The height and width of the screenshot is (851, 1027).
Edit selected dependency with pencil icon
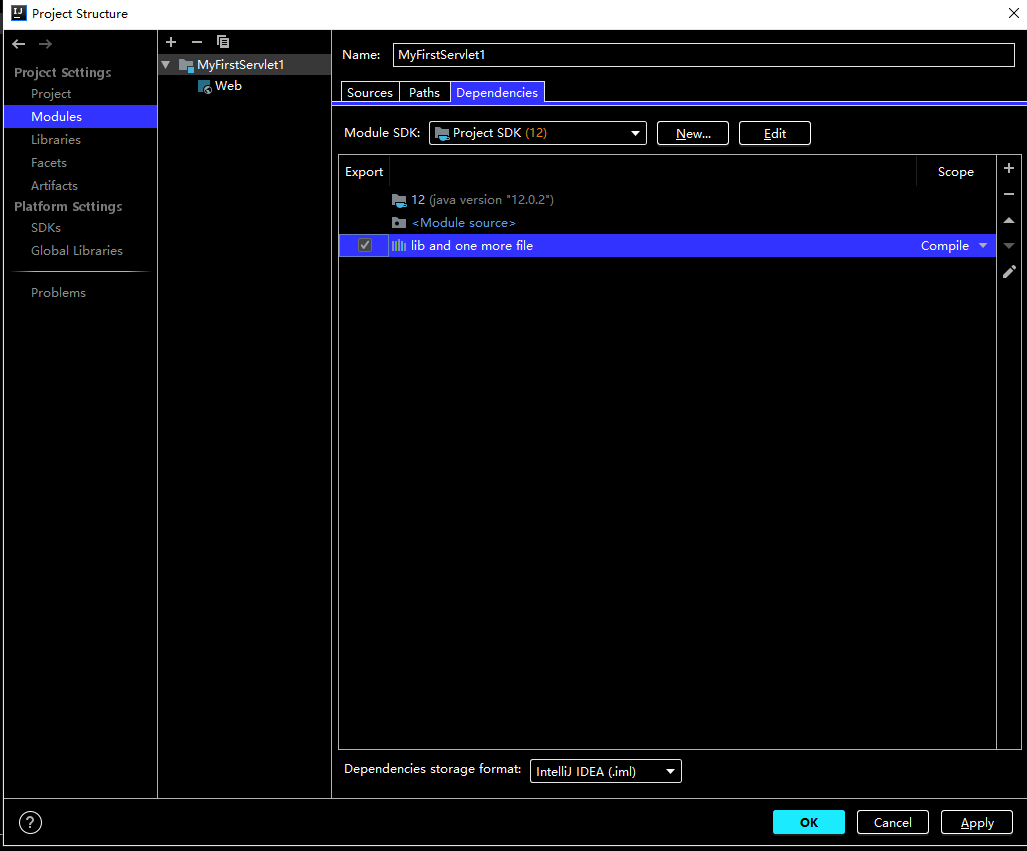(x=1009, y=272)
